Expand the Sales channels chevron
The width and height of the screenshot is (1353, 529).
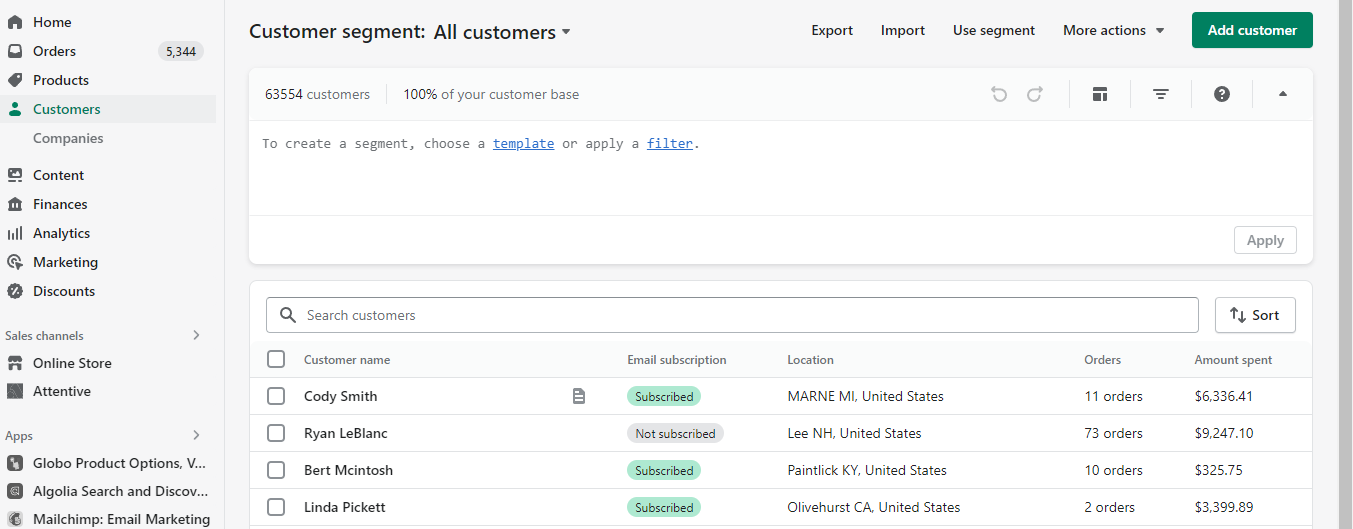[196, 336]
